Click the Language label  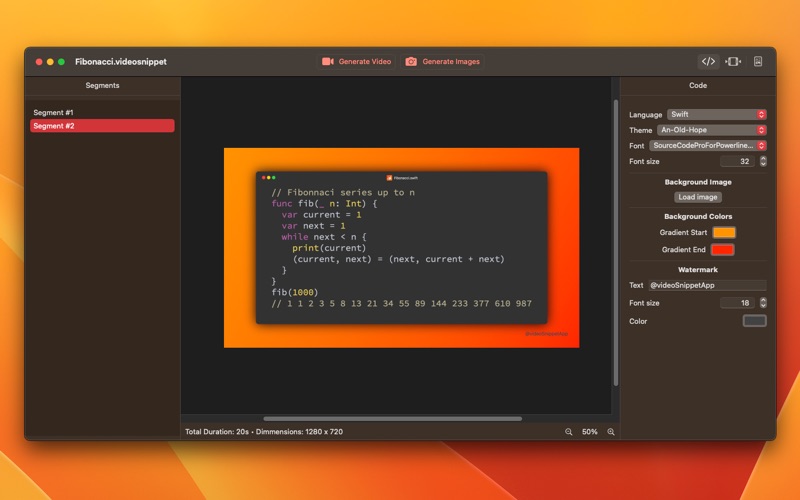(x=645, y=115)
